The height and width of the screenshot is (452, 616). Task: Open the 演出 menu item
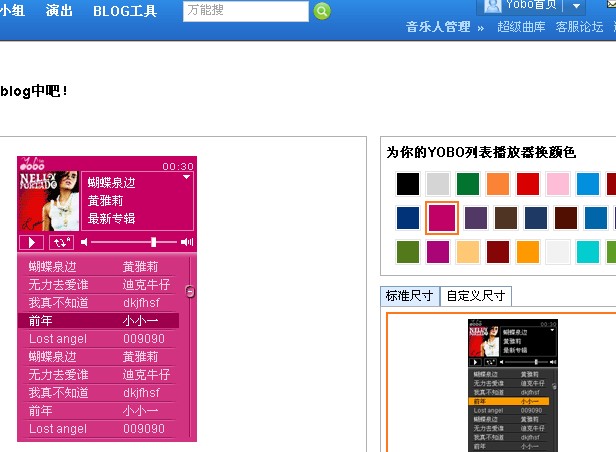(x=59, y=10)
